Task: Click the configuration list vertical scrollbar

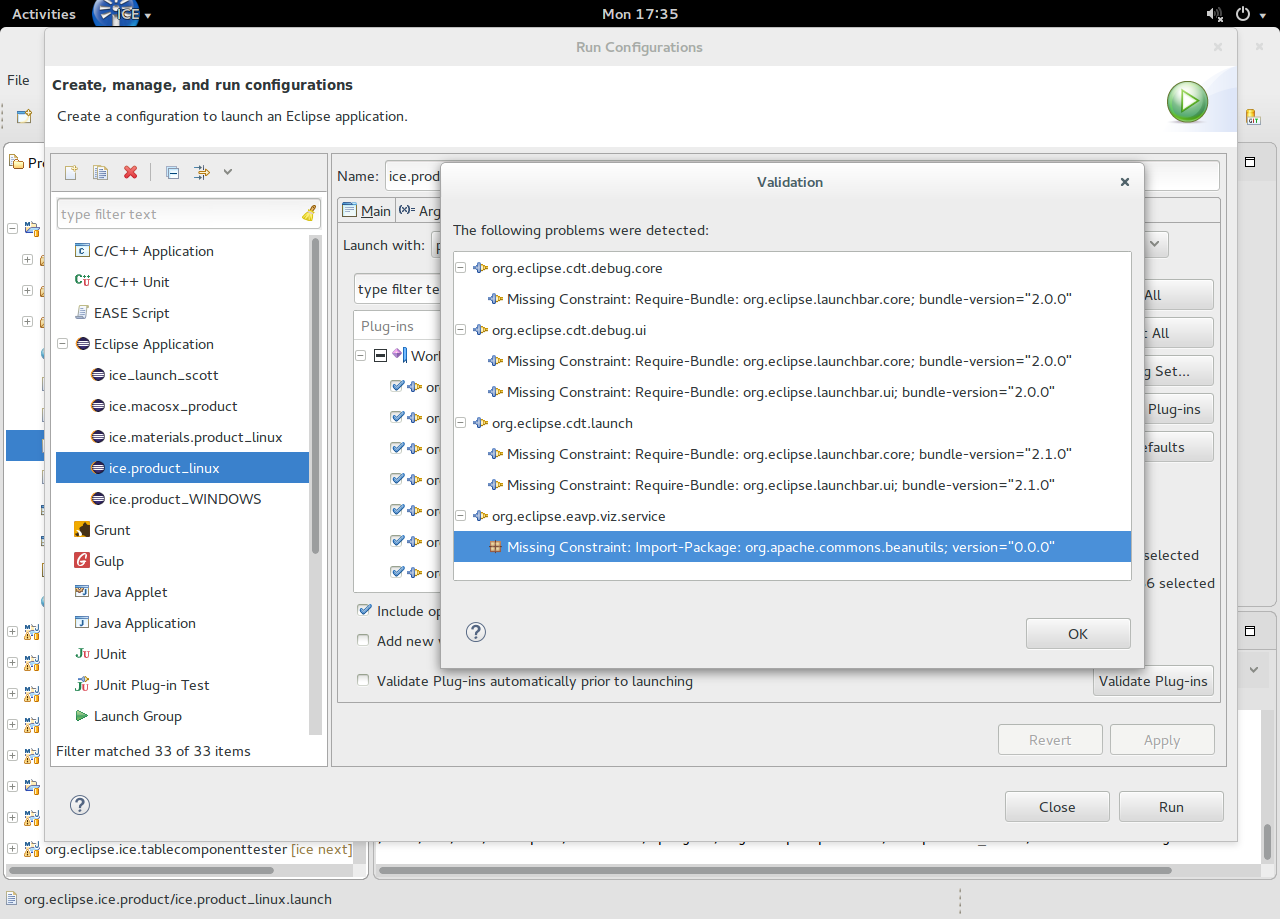Action: (315, 395)
